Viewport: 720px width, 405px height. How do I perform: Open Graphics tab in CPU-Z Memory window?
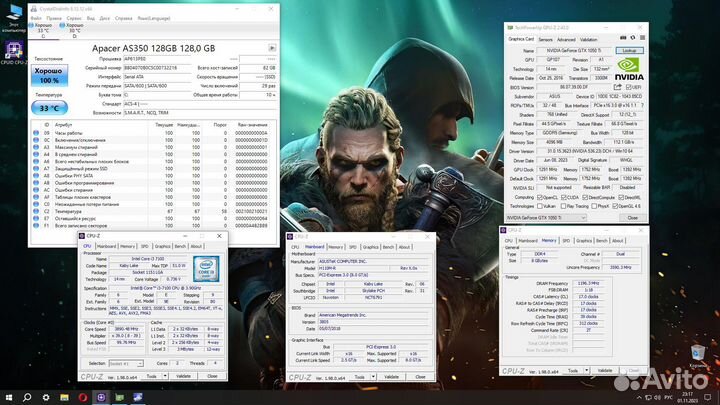click(584, 241)
